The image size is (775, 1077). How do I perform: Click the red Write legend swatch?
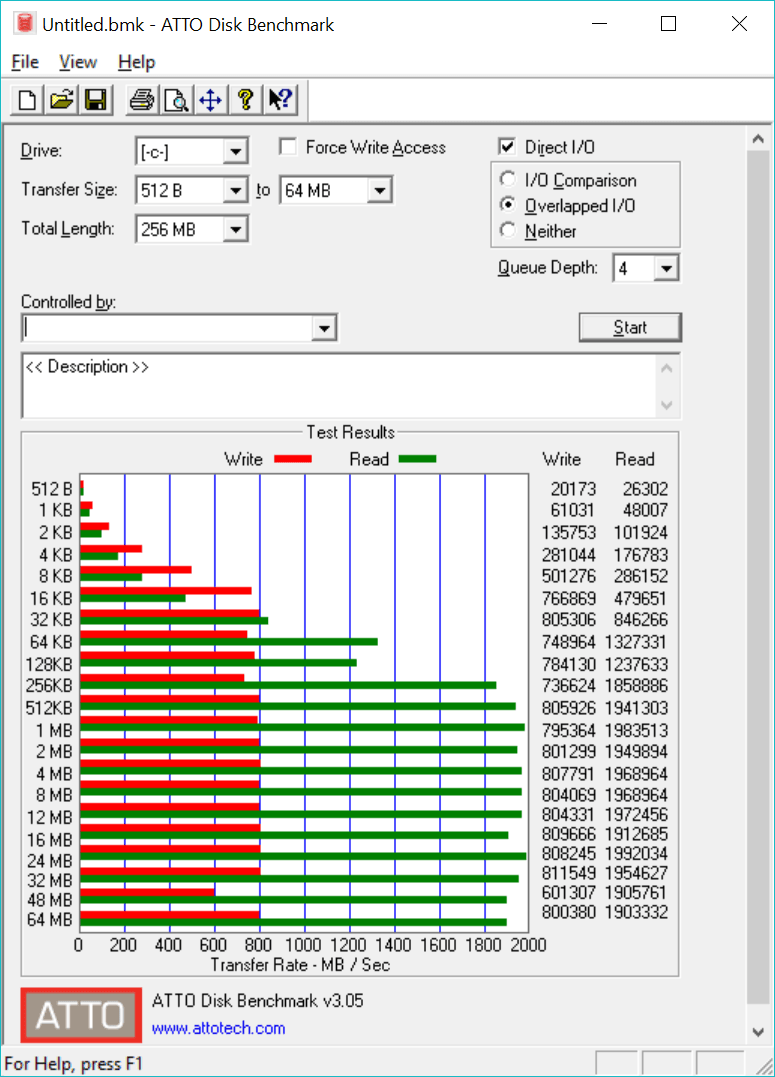tap(293, 459)
